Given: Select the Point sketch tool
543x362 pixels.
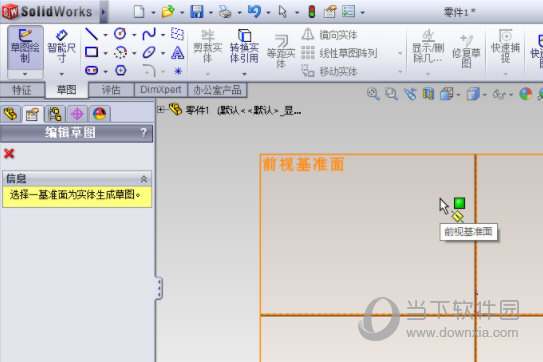Looking at the screenshot, I should coord(178,71).
